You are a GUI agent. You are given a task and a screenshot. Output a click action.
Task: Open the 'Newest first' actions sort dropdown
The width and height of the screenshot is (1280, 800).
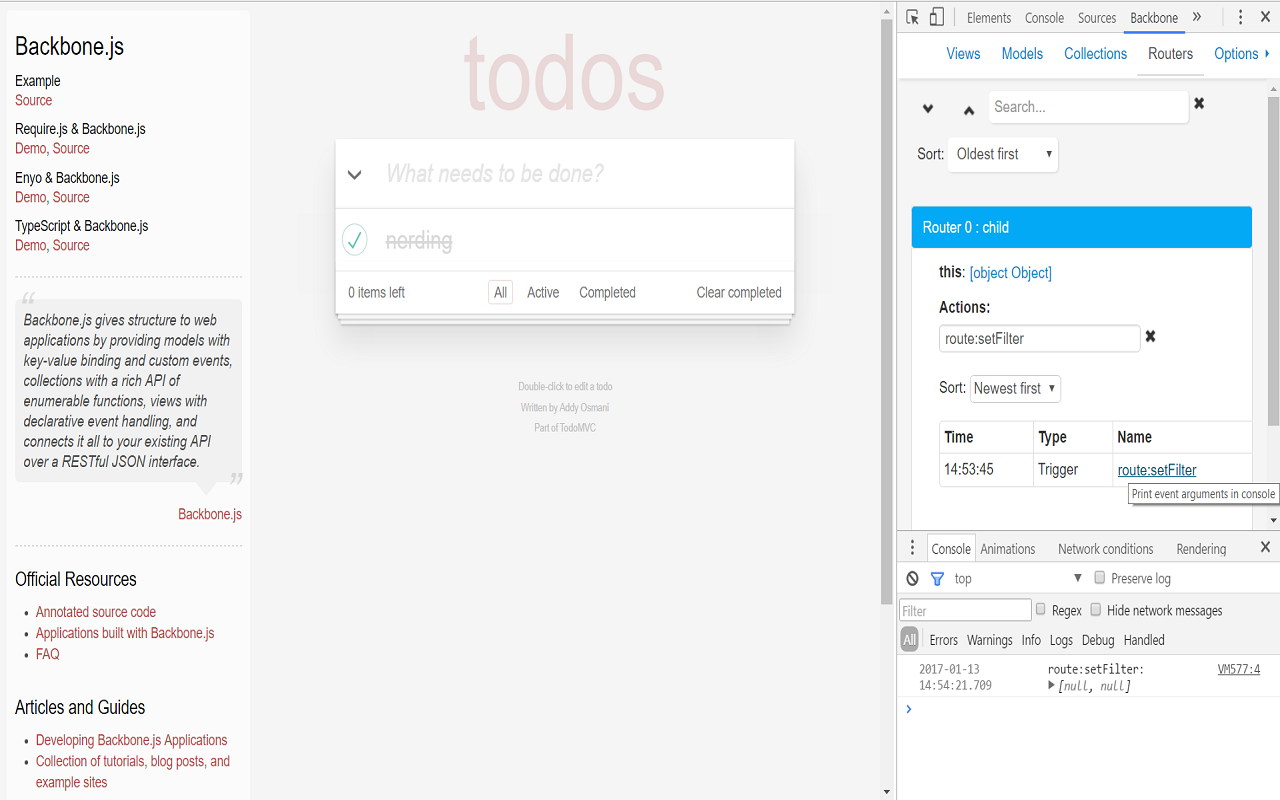1015,388
